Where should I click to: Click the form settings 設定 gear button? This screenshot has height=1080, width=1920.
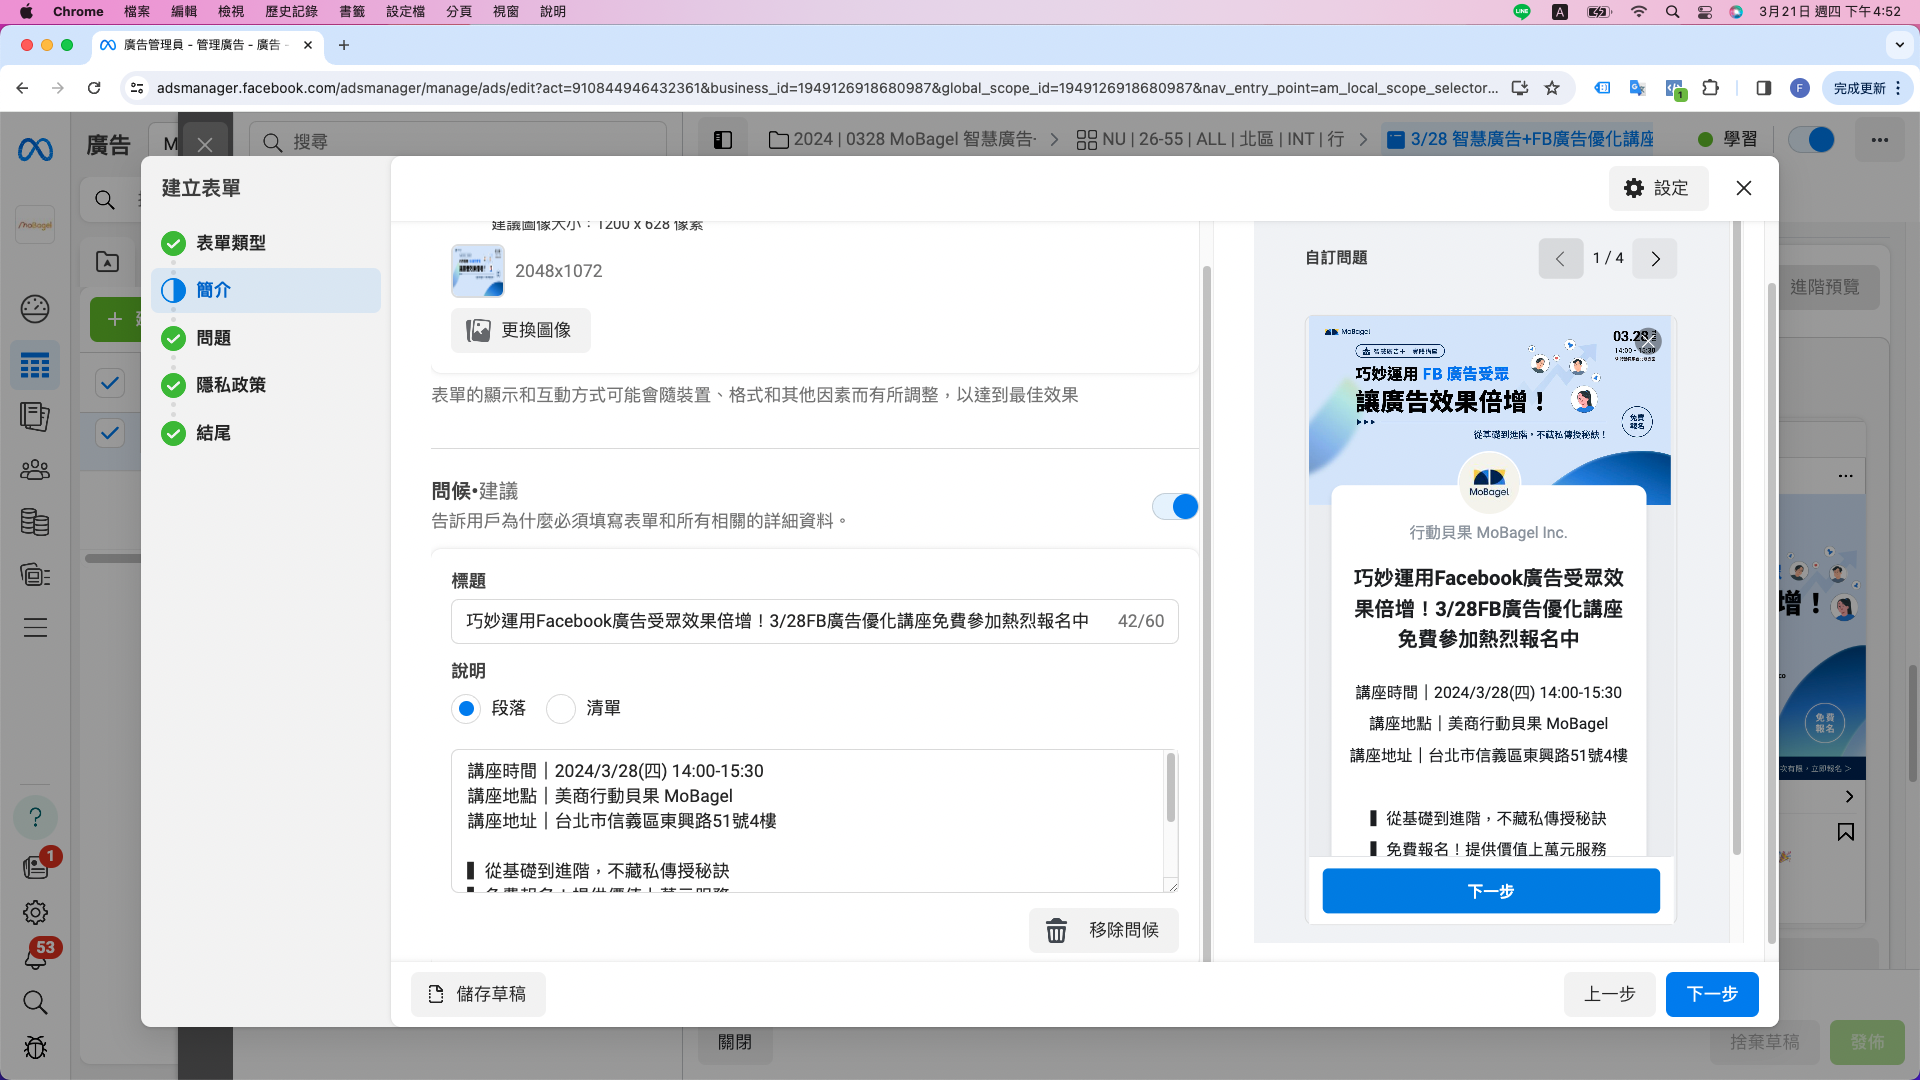1658,188
